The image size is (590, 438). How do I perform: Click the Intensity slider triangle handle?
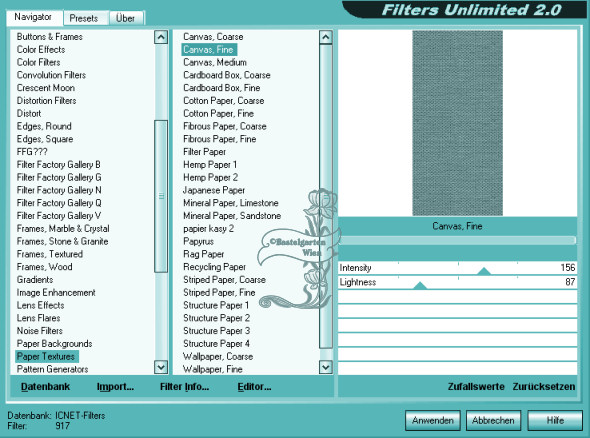click(x=484, y=271)
